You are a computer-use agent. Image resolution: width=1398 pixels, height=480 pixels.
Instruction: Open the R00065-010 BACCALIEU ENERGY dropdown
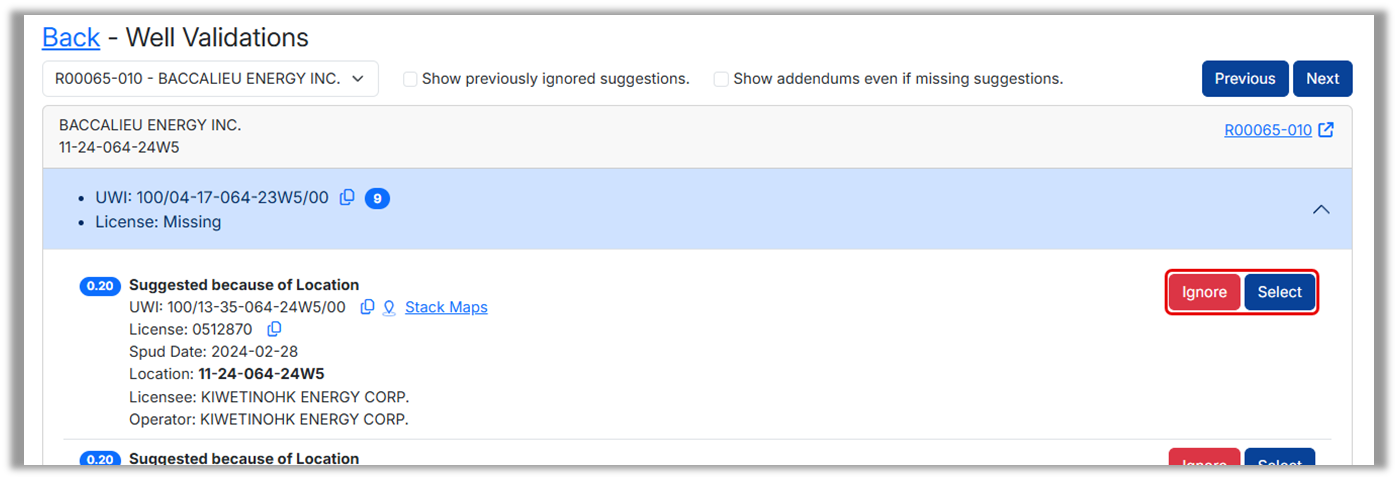(210, 79)
